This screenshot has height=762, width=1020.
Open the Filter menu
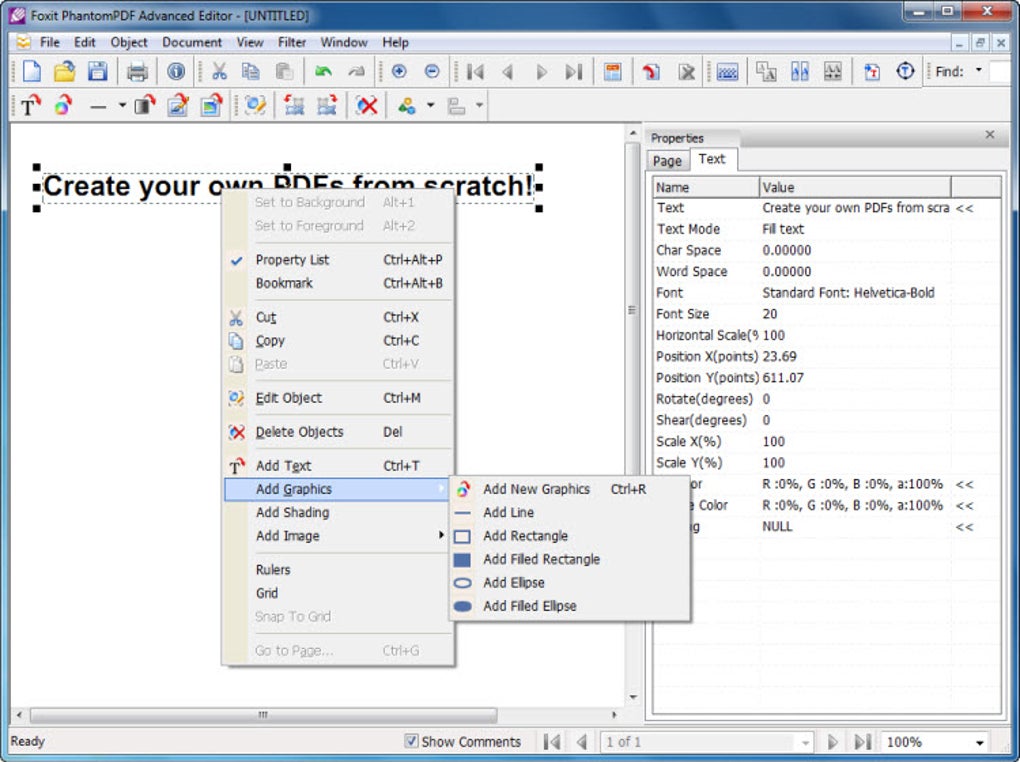point(291,42)
